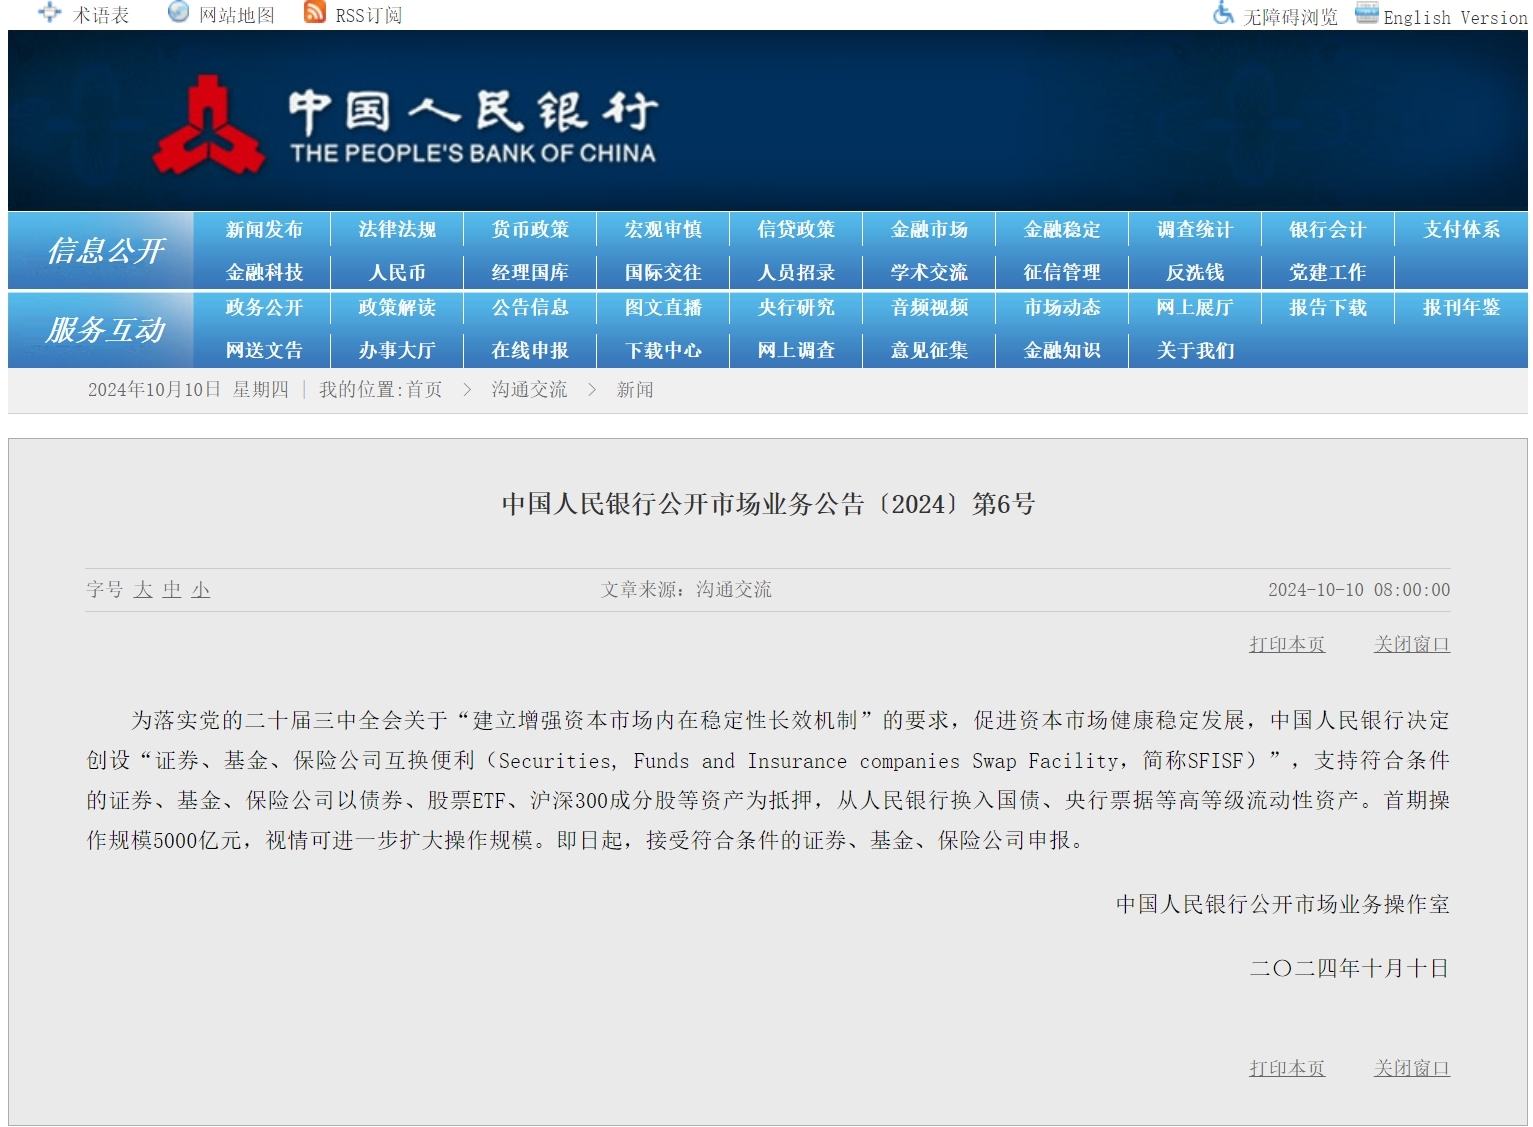Screen dimensions: 1533x1127
Task: Go to 宏观审慎 section
Action: pos(663,229)
